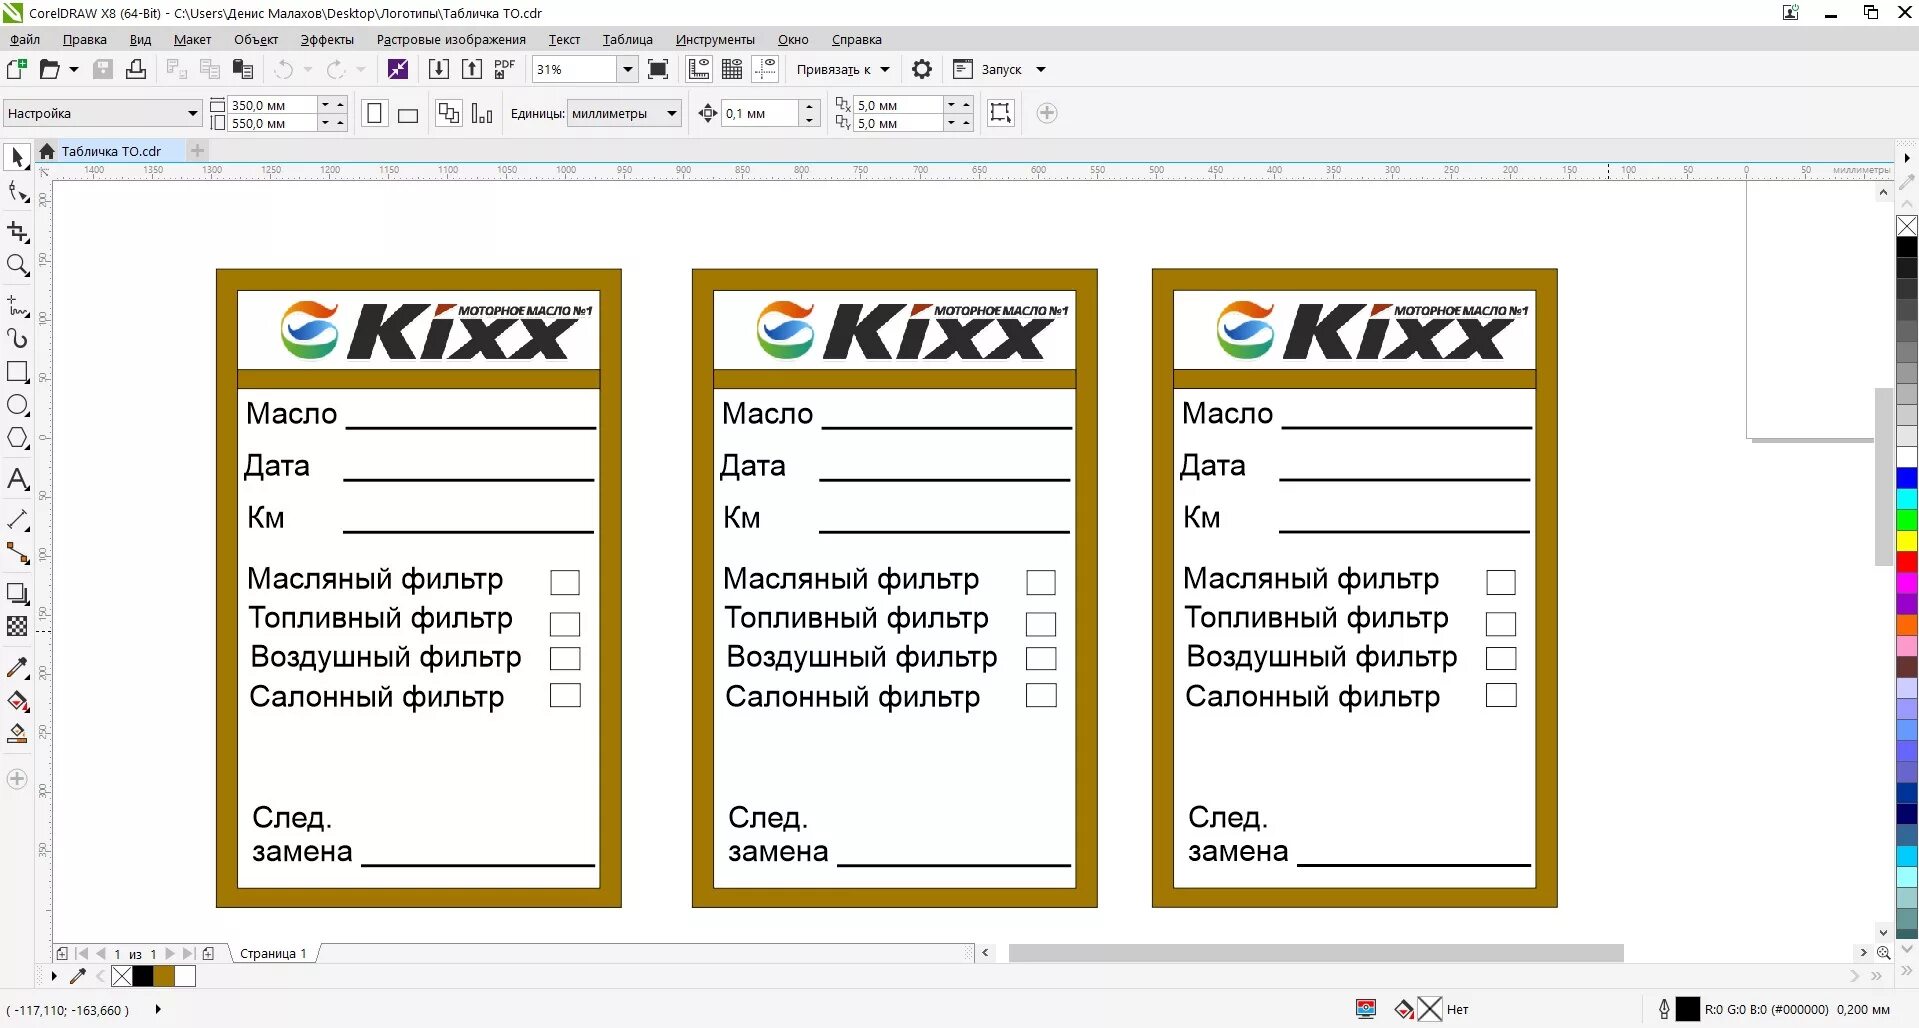Select the Polygon tool
Viewport: 1919px width, 1028px height.
(17, 438)
